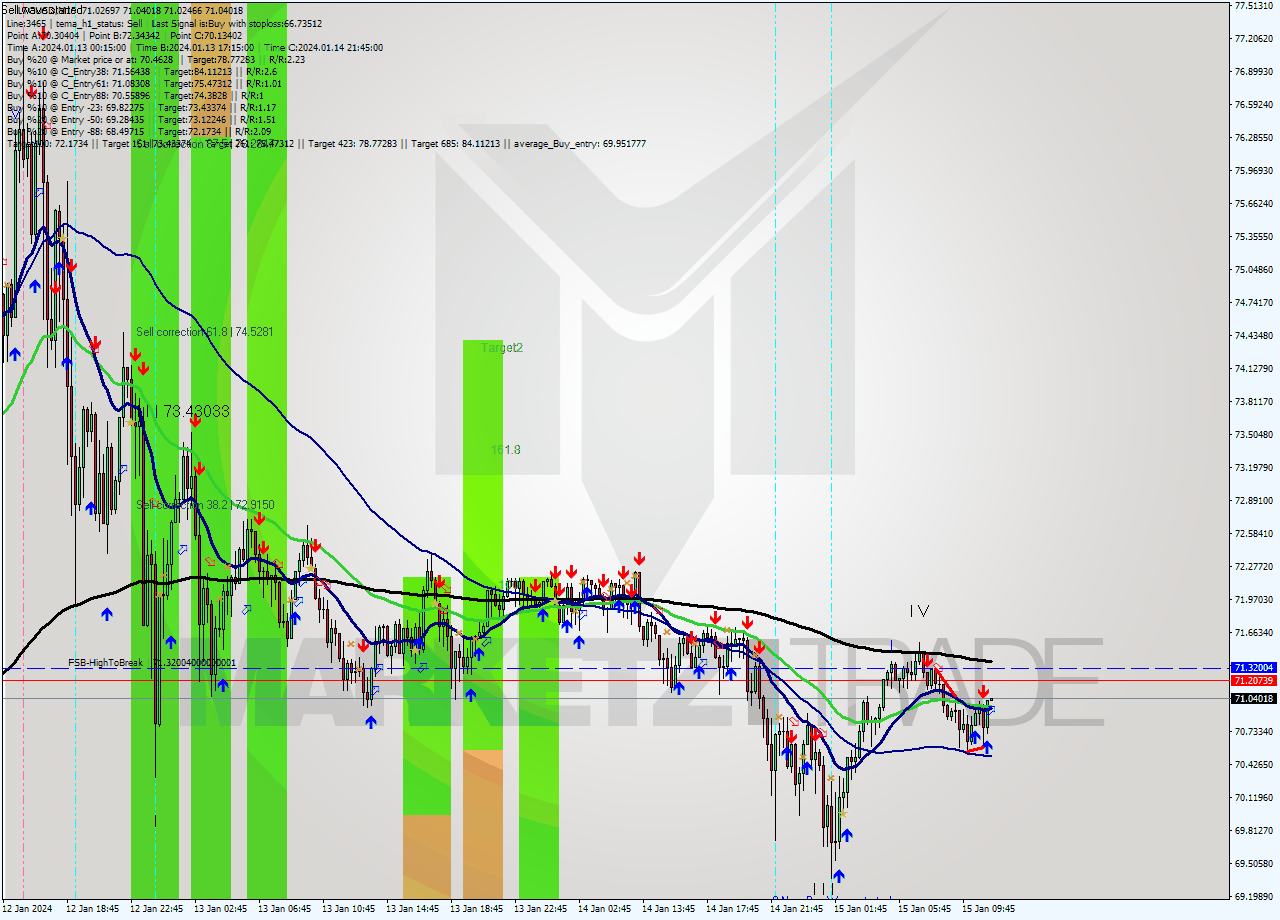1280x920 pixels.
Task: Select the 'Sell correction 61.8 | 74.5281' label
Action: coord(205,331)
